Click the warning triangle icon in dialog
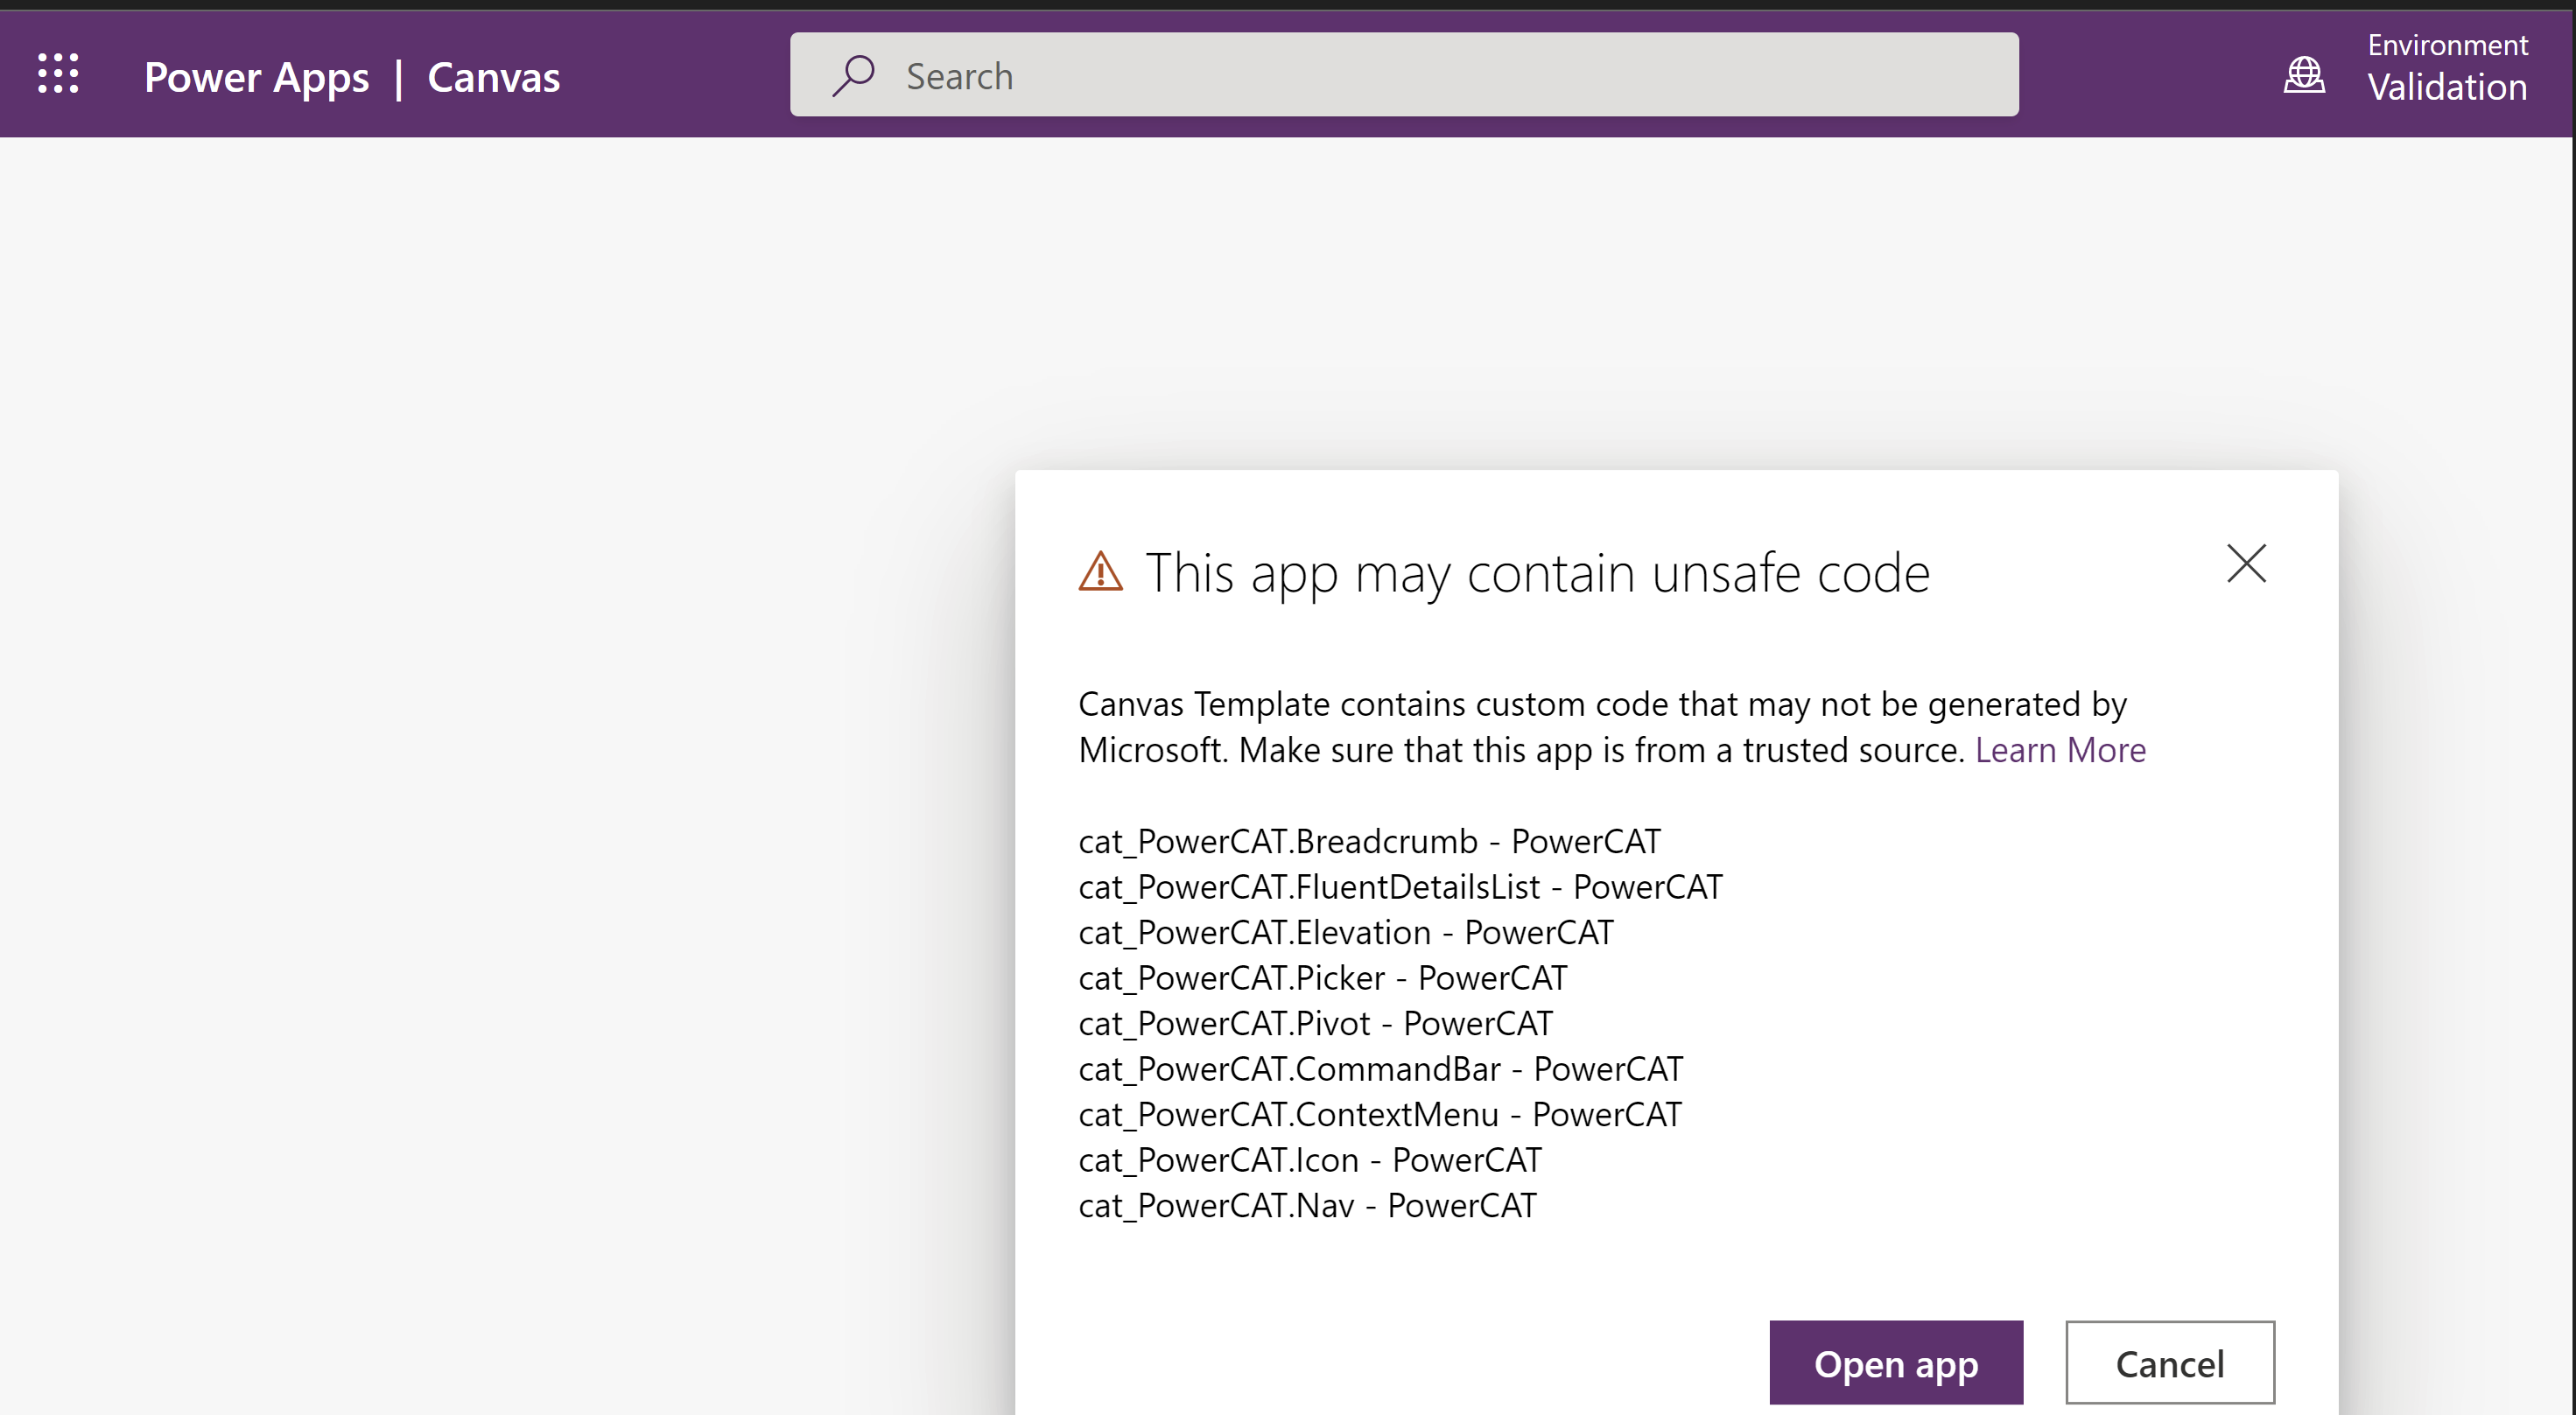This screenshot has width=2576, height=1415. 1100,573
